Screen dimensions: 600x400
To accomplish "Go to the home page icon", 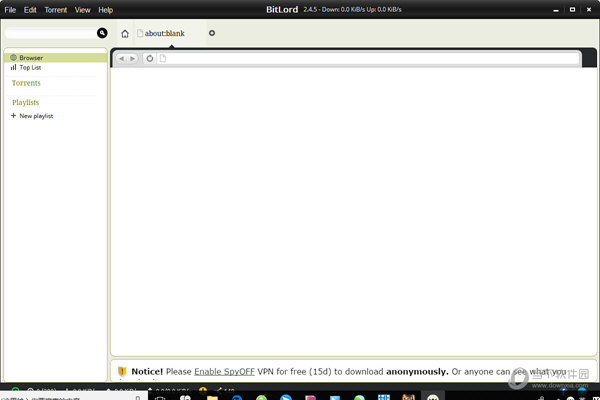I will 125,34.
